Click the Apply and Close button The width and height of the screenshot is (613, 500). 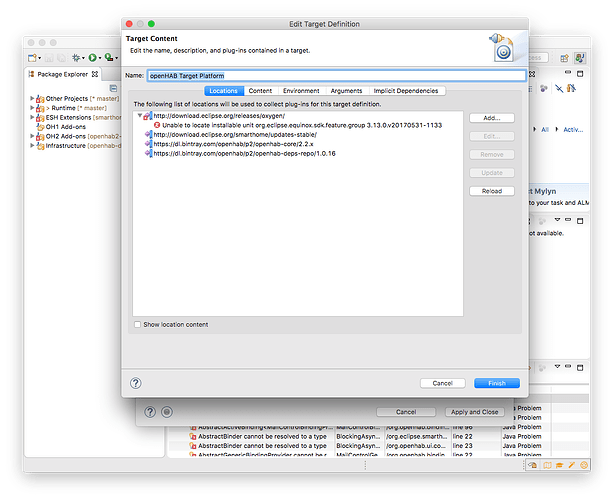(475, 412)
